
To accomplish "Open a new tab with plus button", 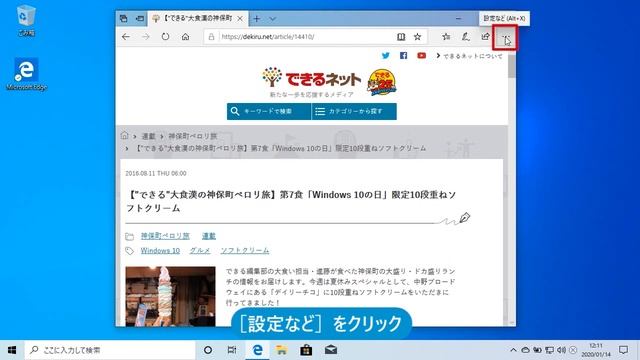I will [257, 18].
